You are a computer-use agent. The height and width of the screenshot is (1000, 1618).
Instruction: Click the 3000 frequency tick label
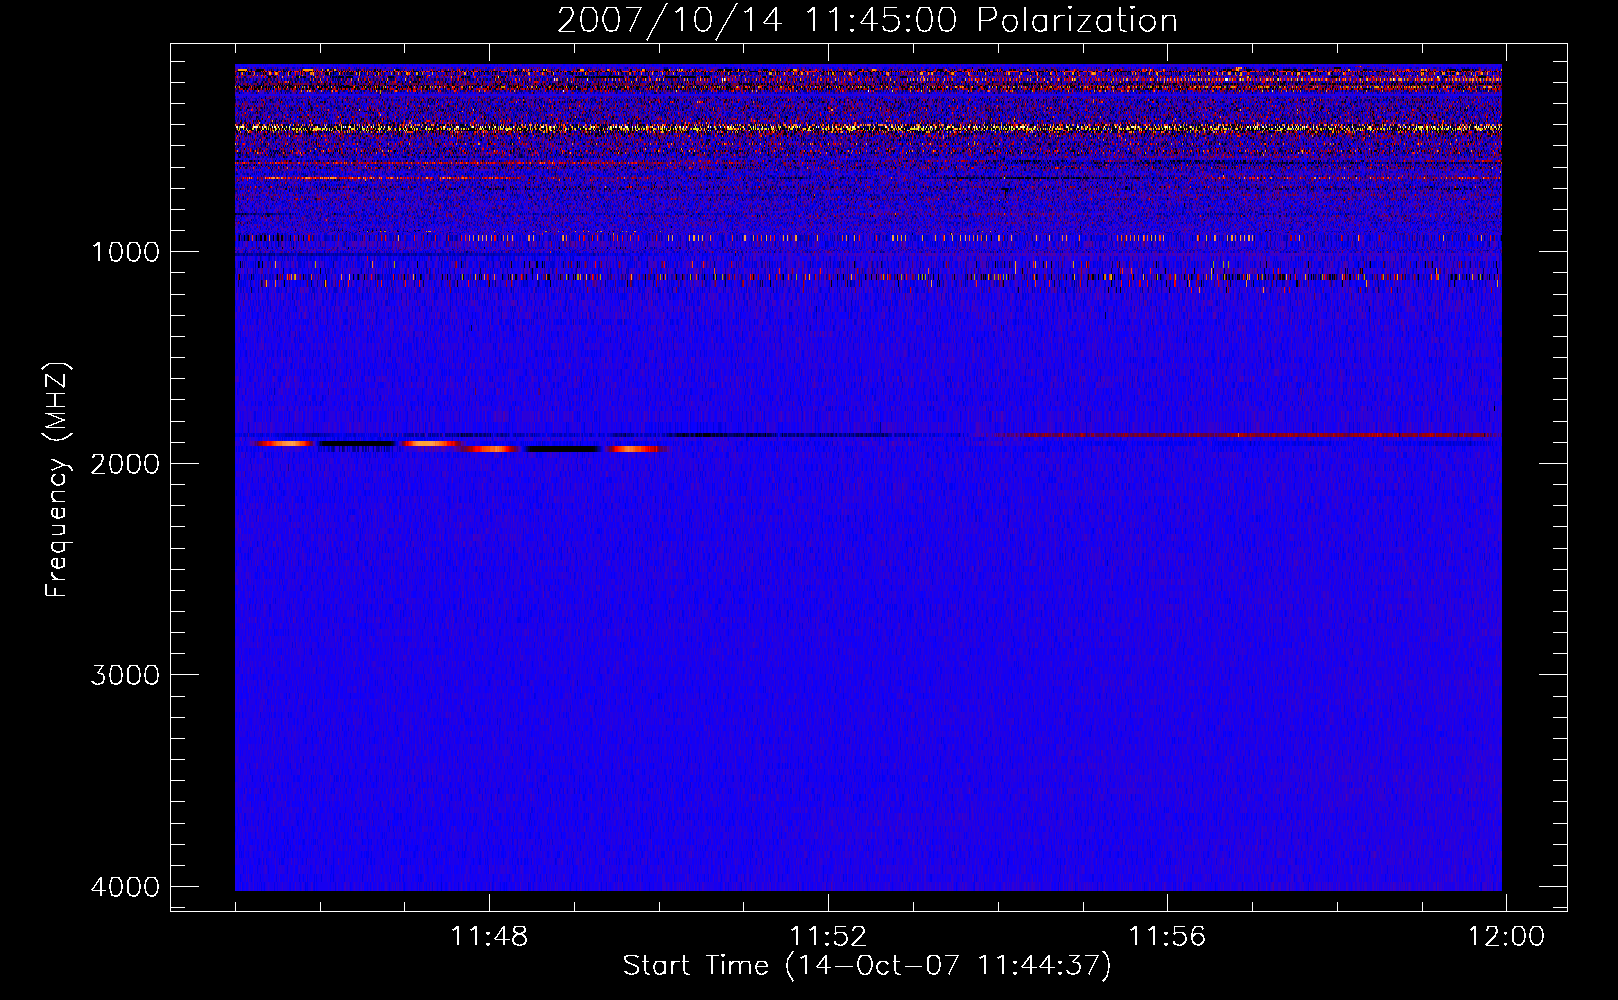pyautogui.click(x=125, y=675)
